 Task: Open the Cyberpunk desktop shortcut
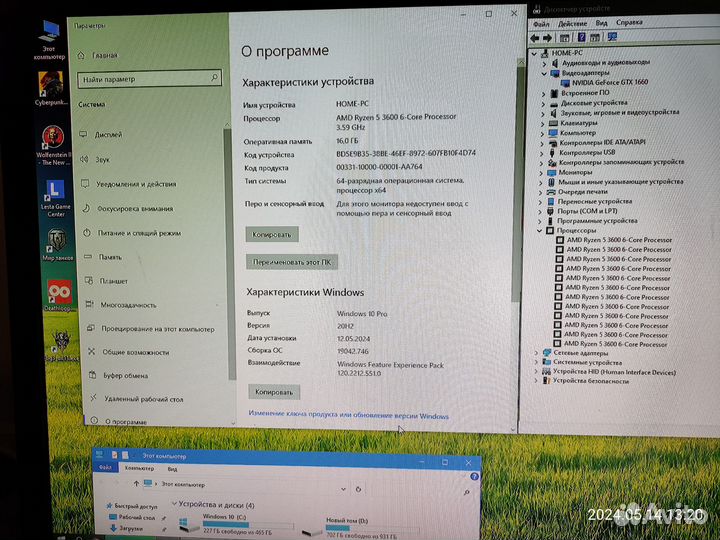pyautogui.click(x=51, y=89)
